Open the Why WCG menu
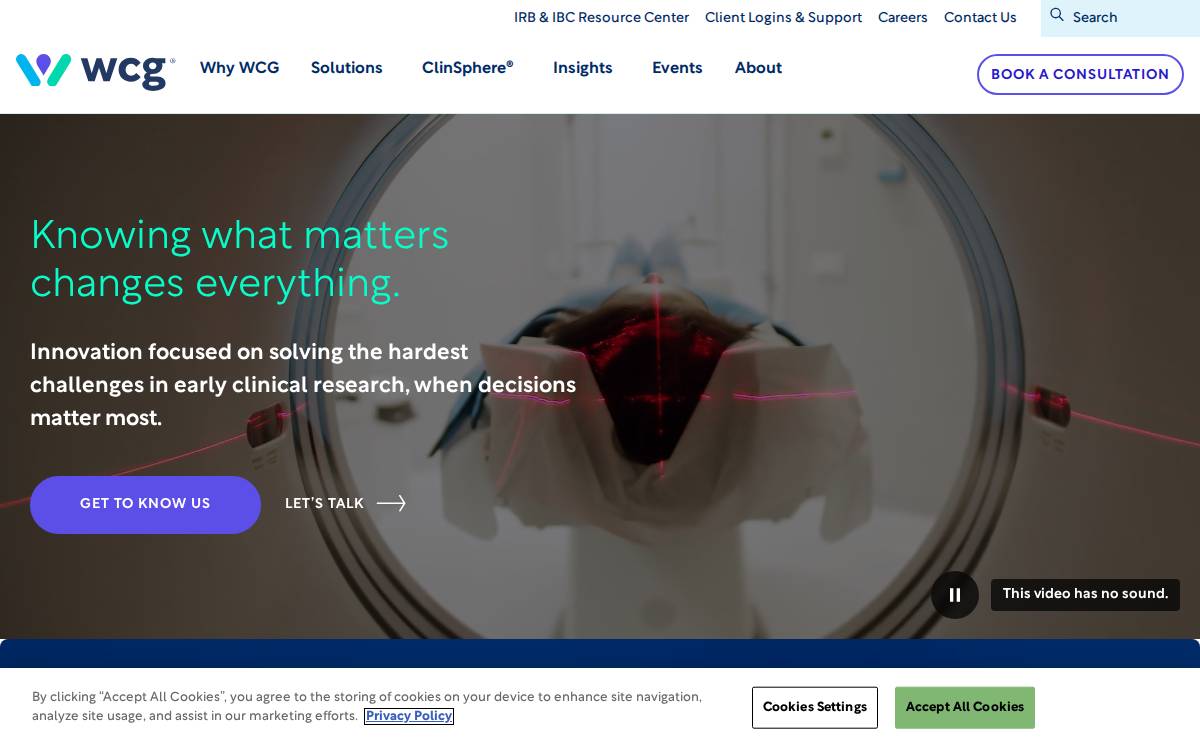 tap(240, 68)
